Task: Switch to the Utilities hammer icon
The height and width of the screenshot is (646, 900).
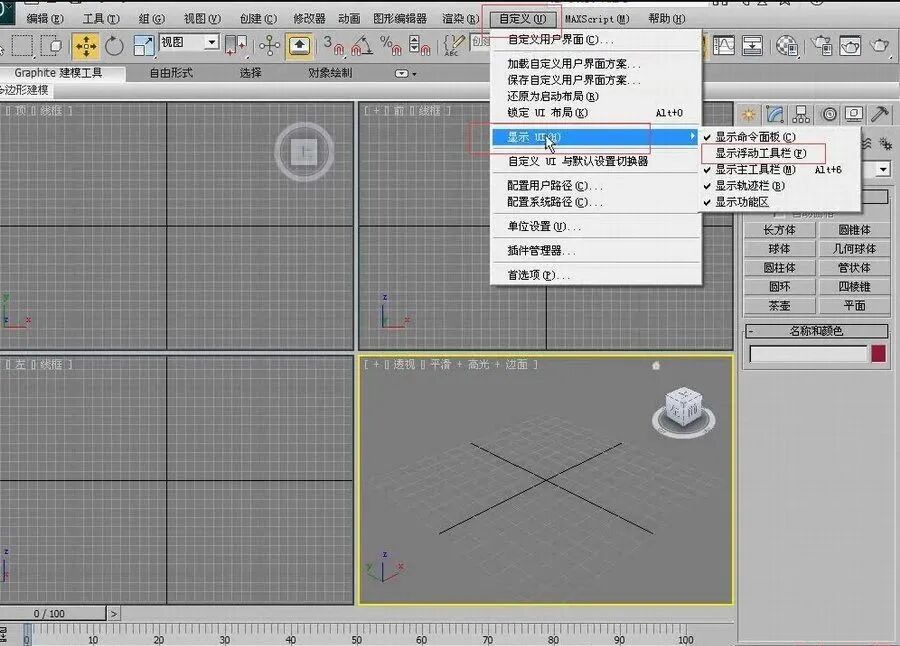Action: tap(879, 114)
